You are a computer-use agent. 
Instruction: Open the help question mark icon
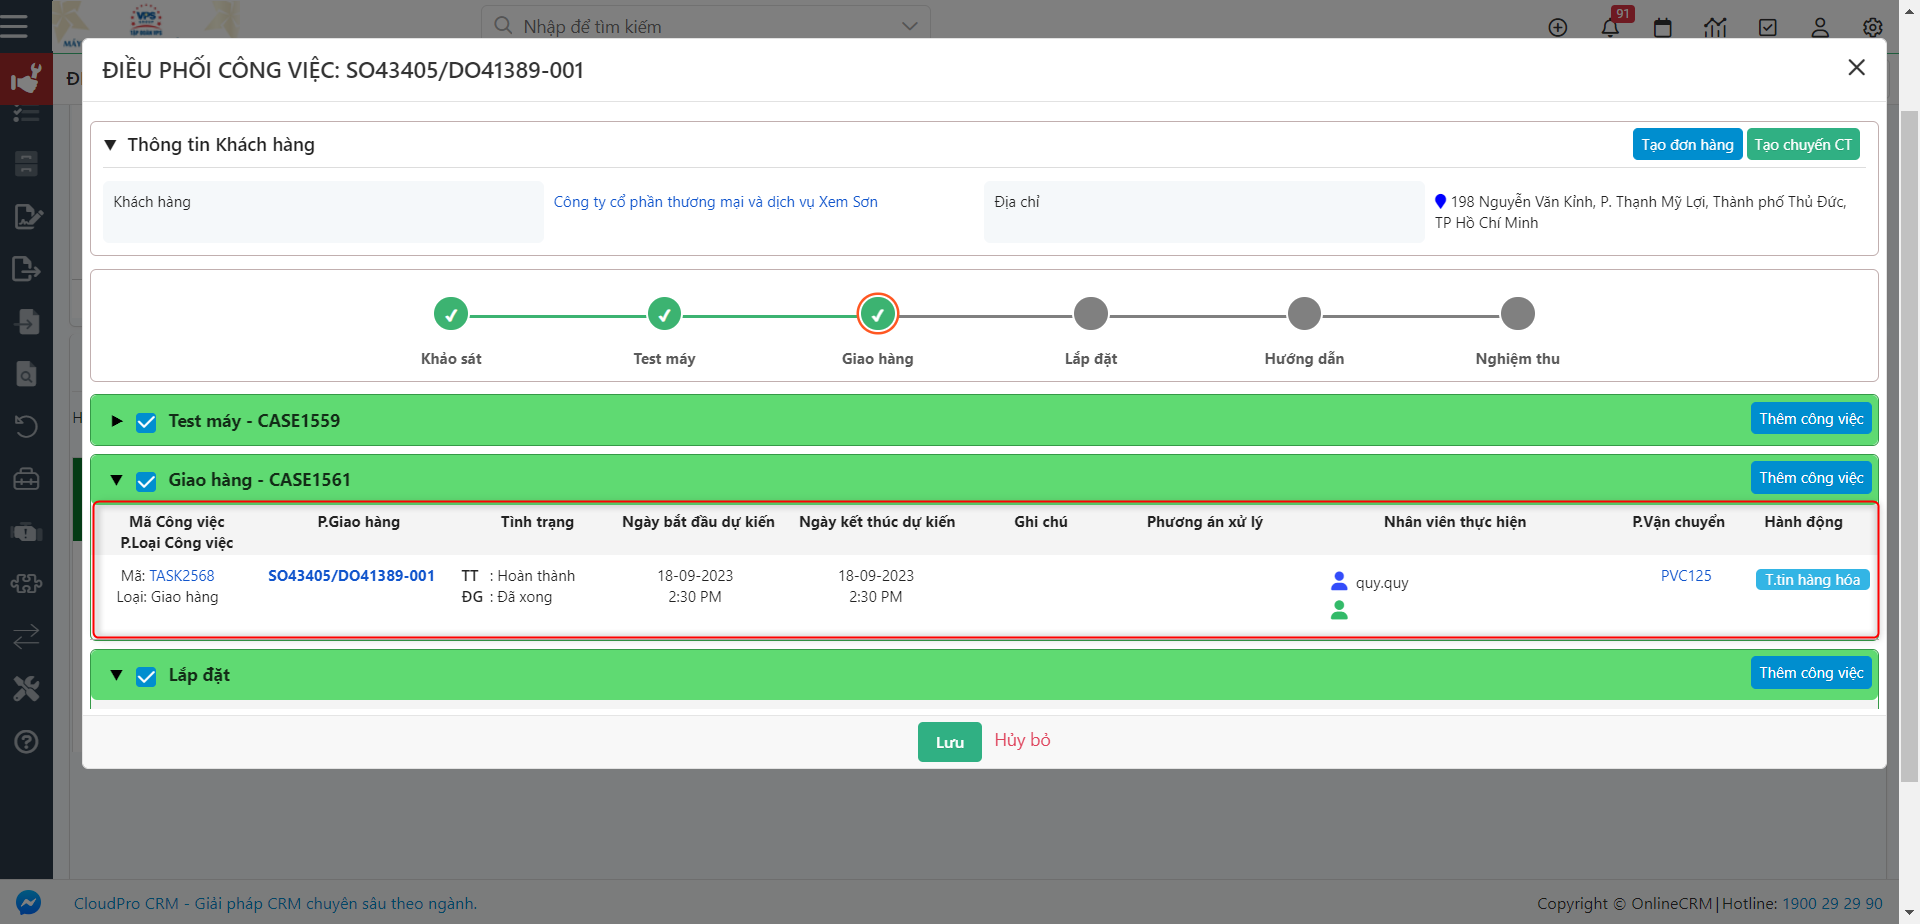[26, 741]
